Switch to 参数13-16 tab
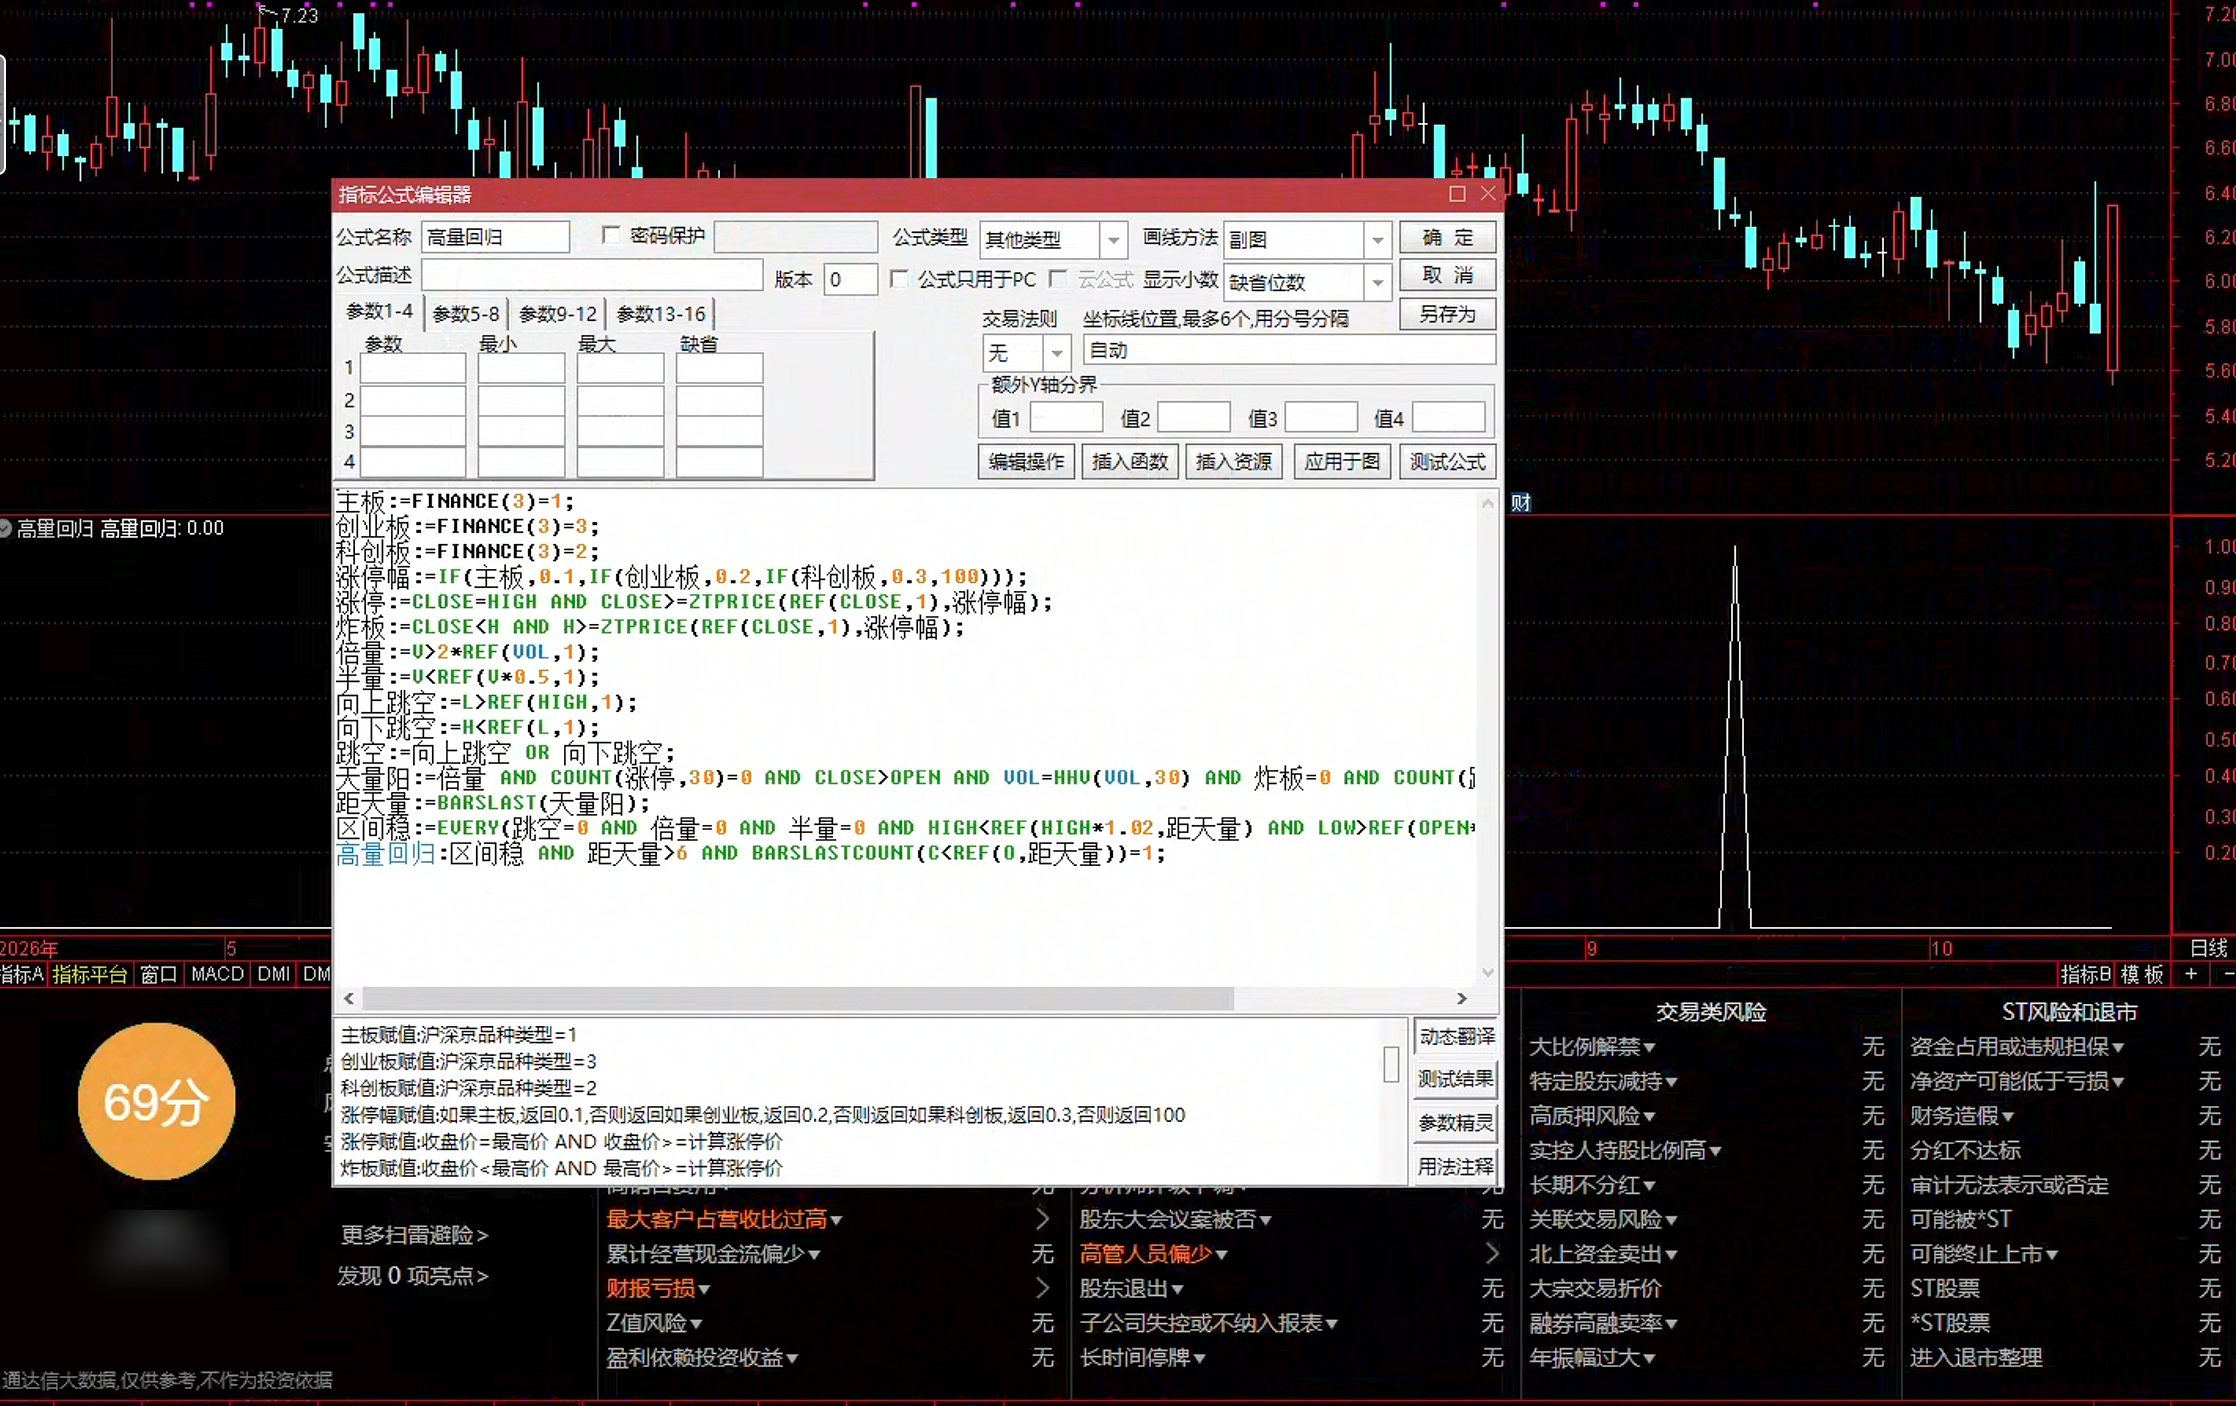 click(x=661, y=314)
